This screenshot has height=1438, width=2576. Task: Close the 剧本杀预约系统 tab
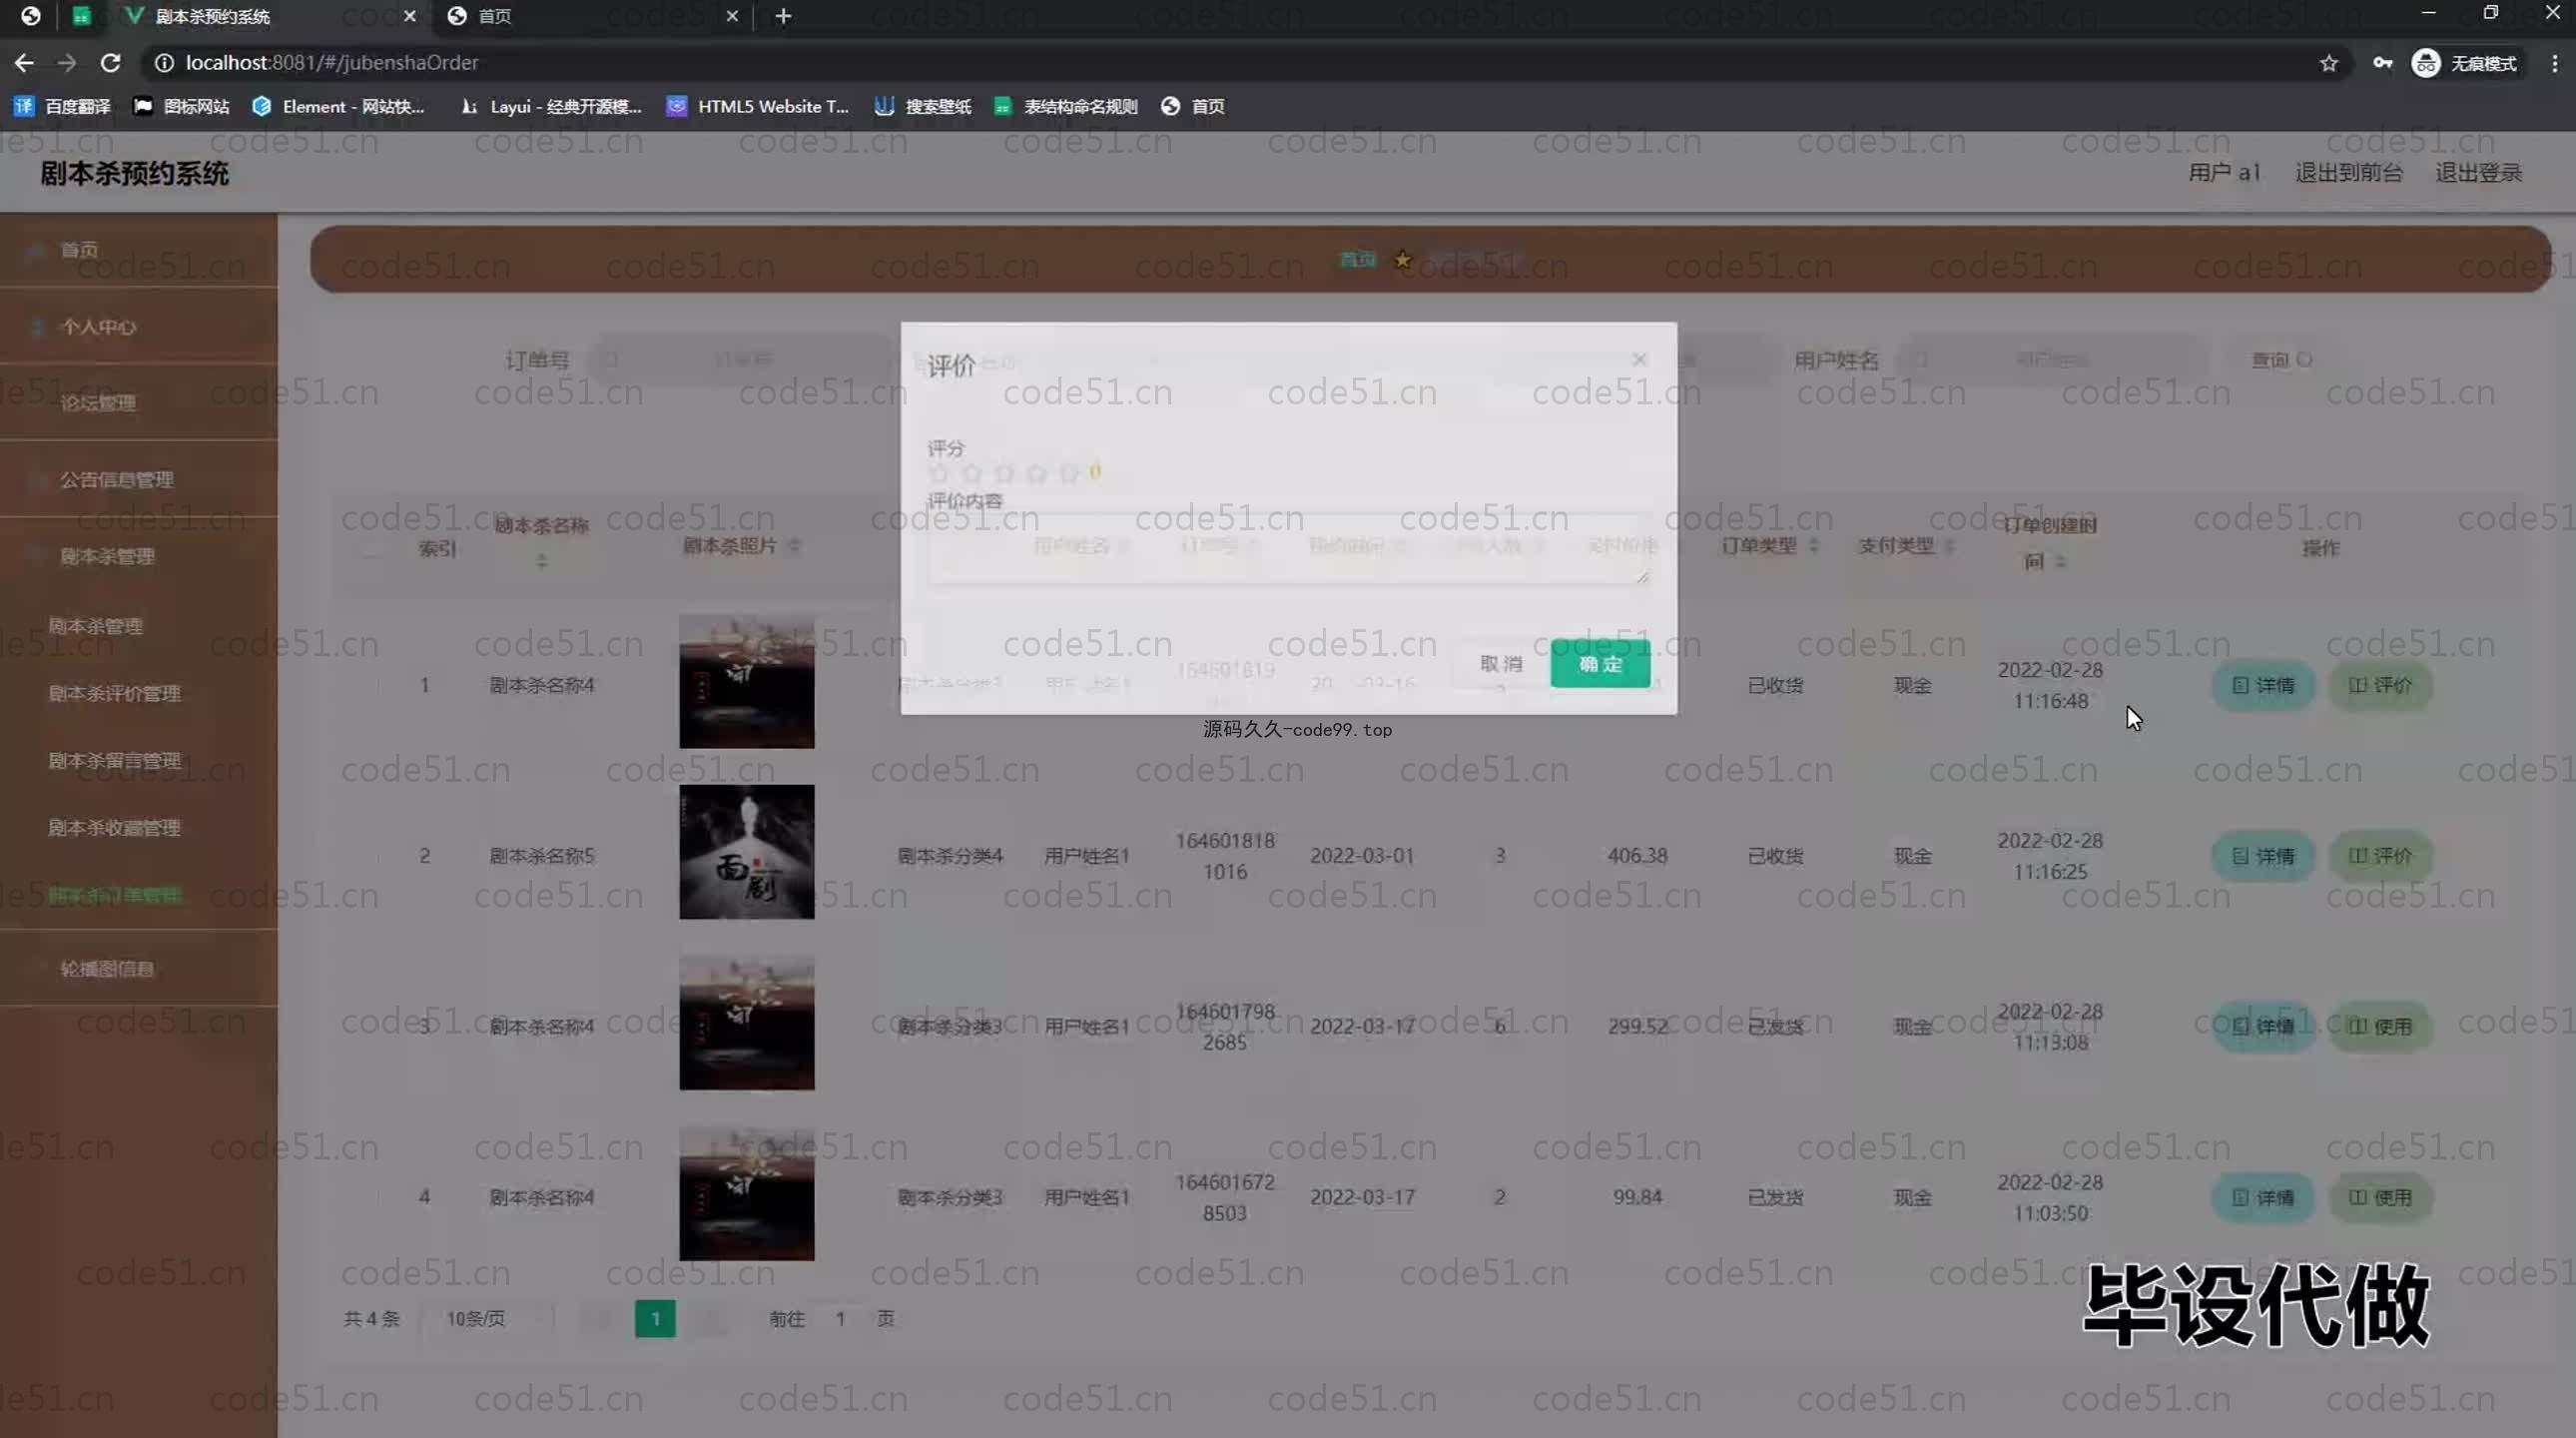(410, 16)
